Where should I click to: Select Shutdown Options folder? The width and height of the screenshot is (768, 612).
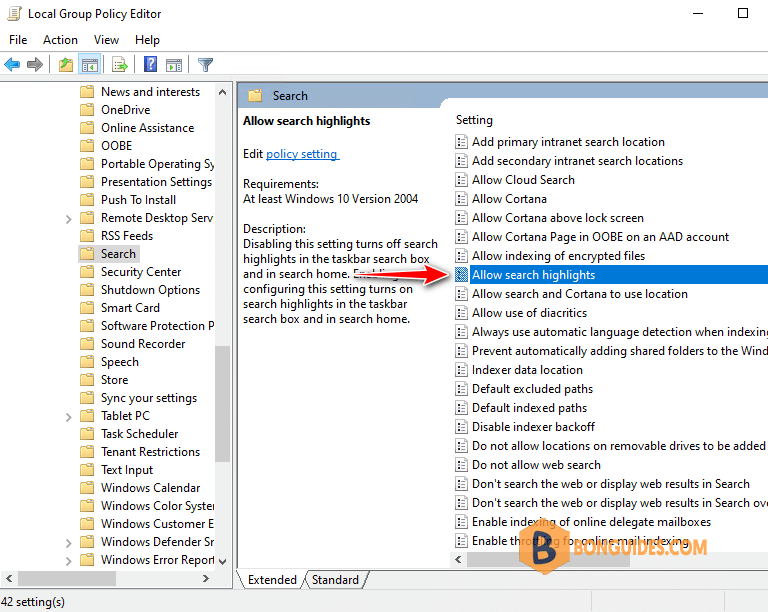click(x=150, y=290)
